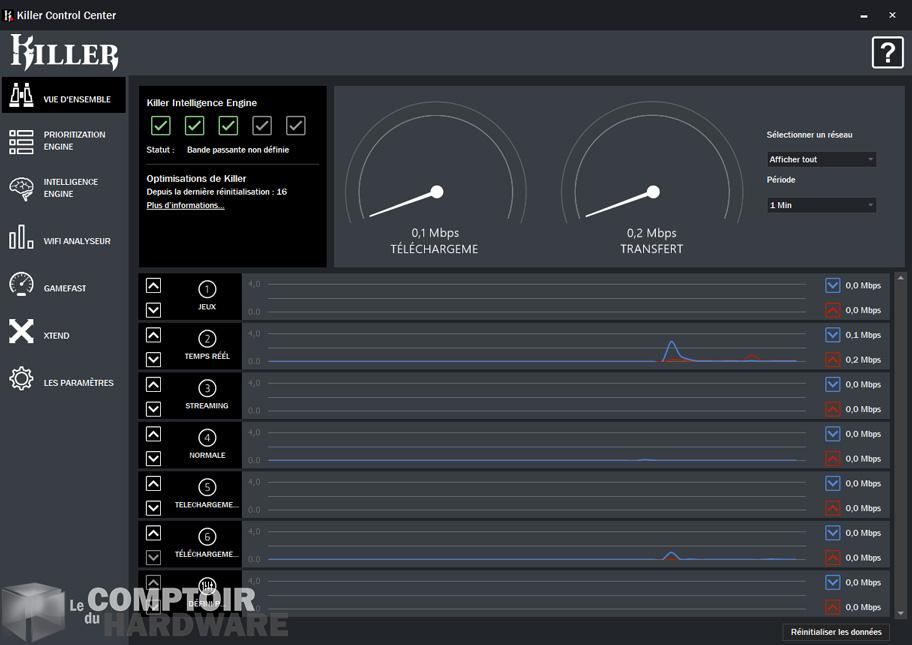Toggle blue download indicator for Temps Réel
The height and width of the screenshot is (645, 912).
point(833,335)
